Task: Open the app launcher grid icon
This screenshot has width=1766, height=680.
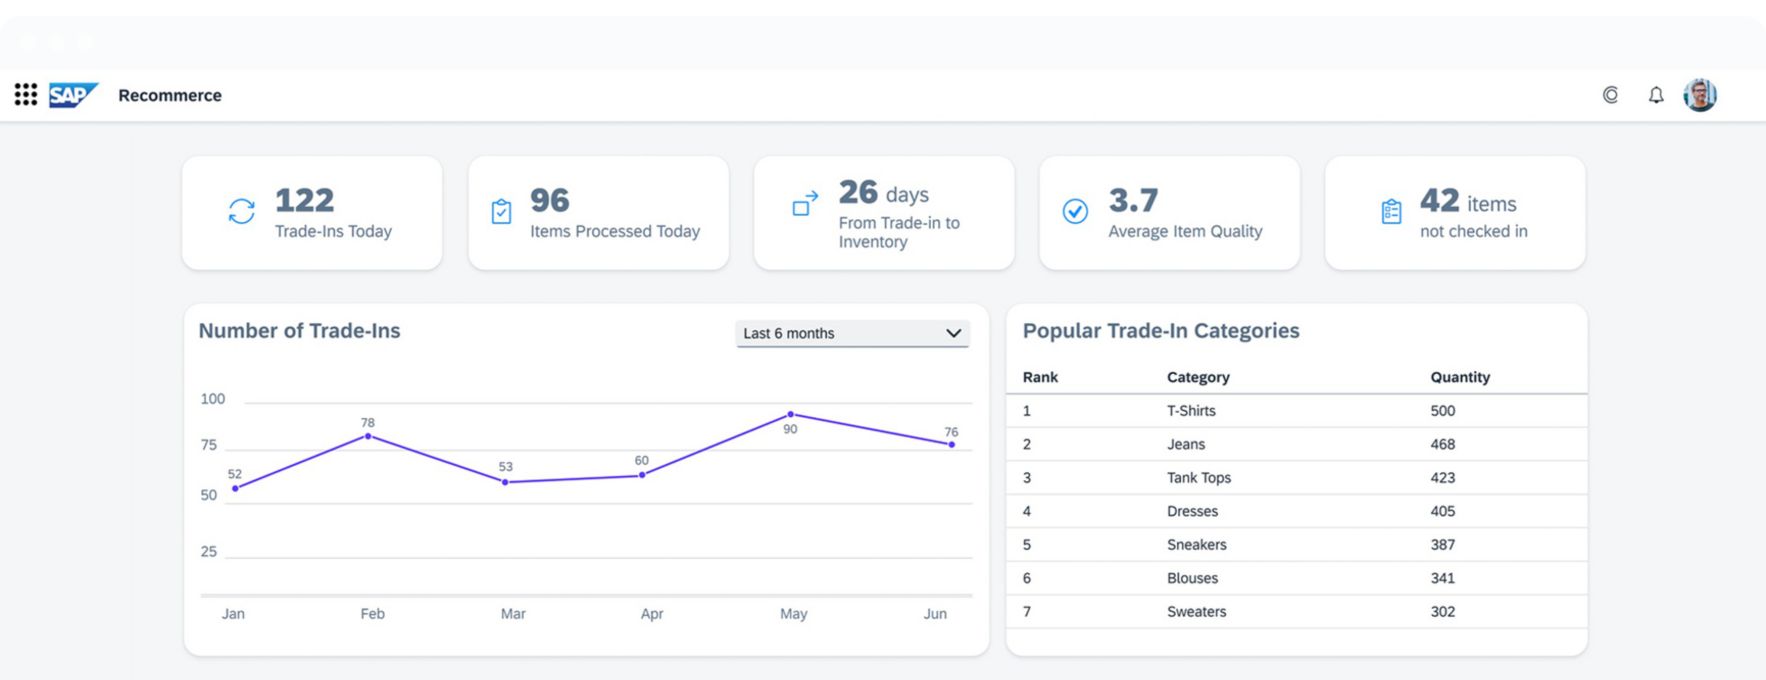Action: tap(26, 95)
